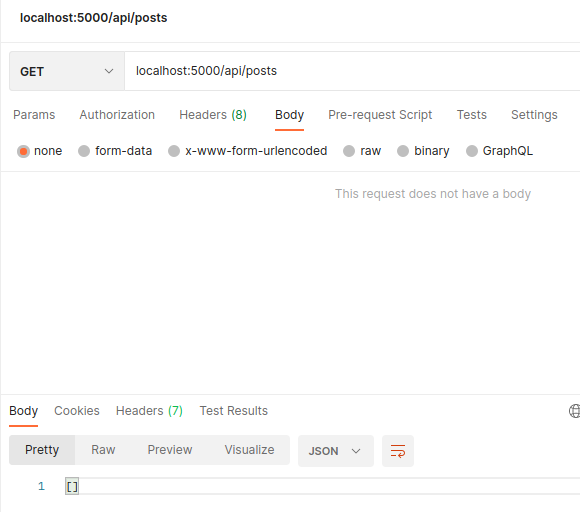The height and width of the screenshot is (512, 580).
Task: Expand the JSON format dropdown
Action: 335,451
